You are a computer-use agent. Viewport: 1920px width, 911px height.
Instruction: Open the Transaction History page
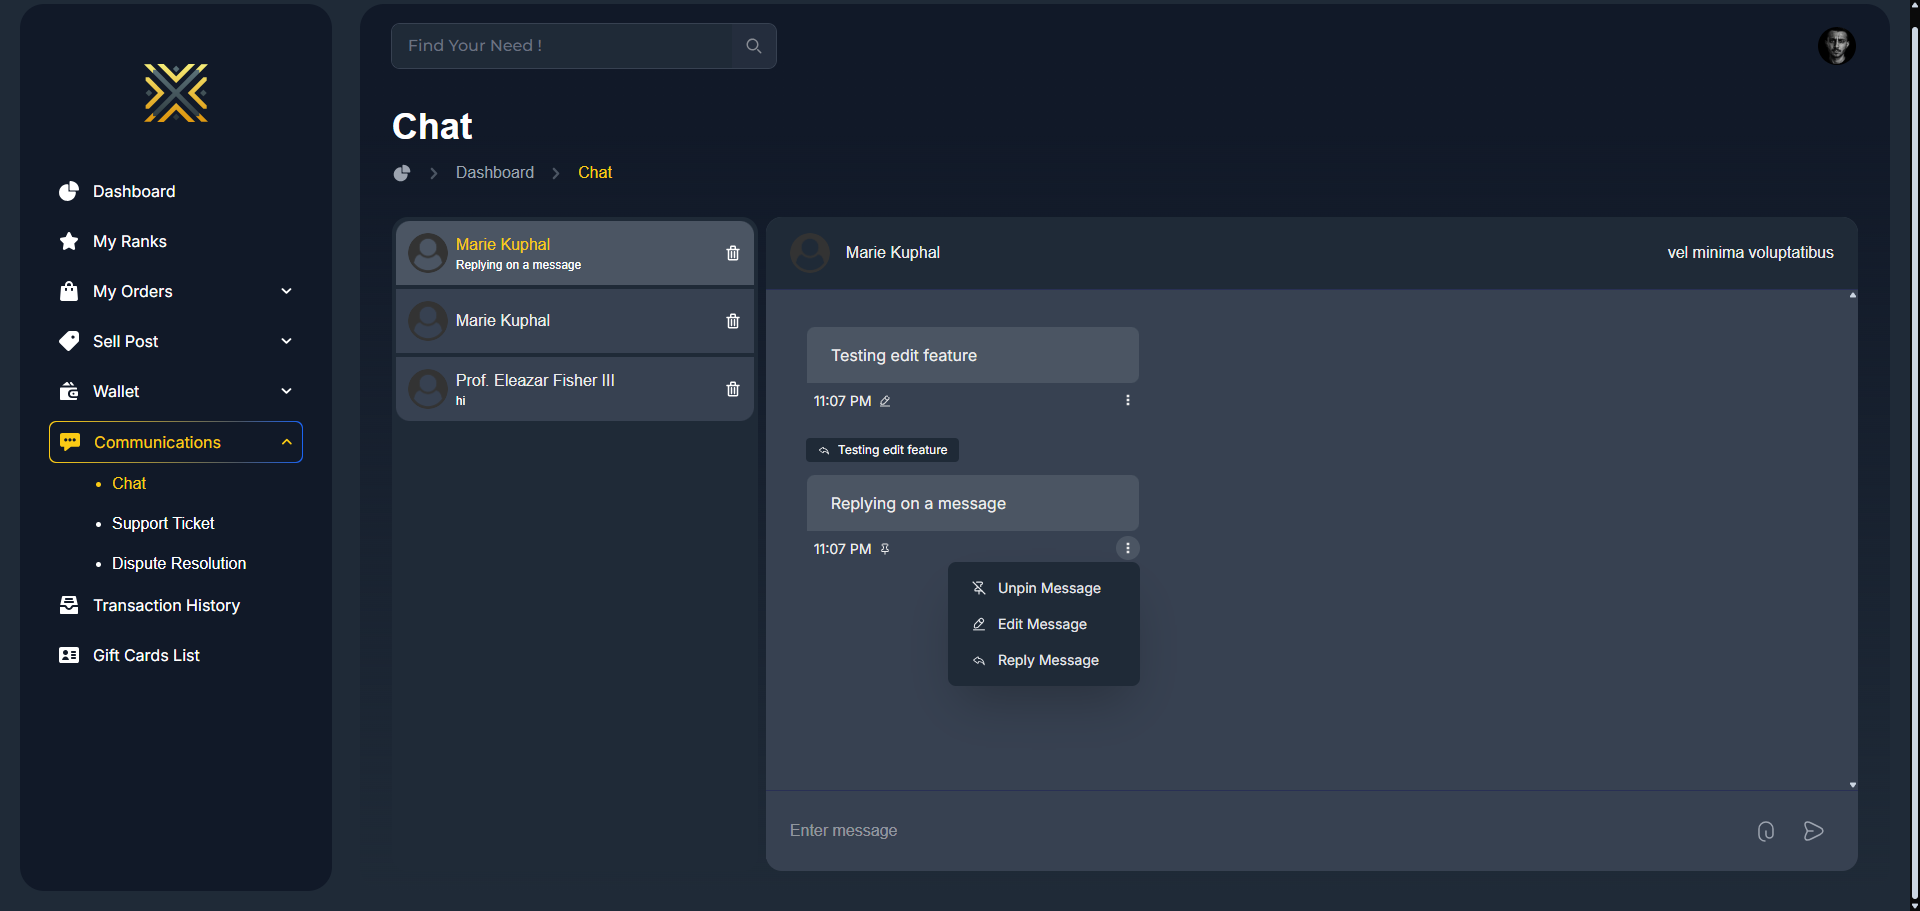166,605
